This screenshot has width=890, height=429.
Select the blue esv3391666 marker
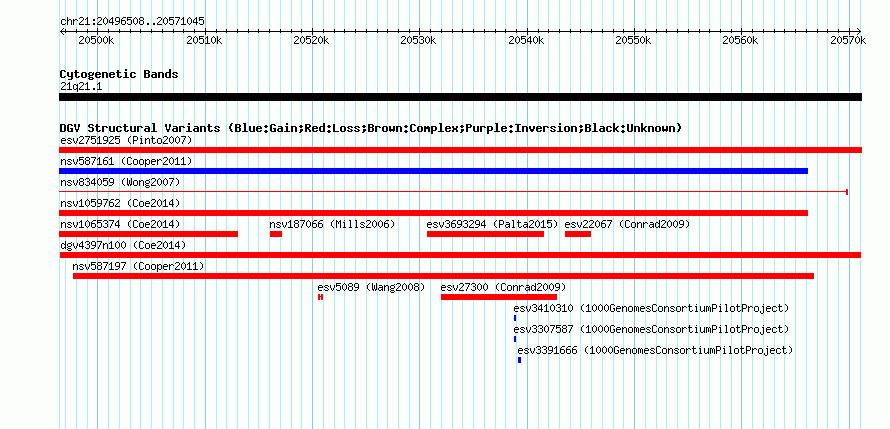[x=519, y=360]
